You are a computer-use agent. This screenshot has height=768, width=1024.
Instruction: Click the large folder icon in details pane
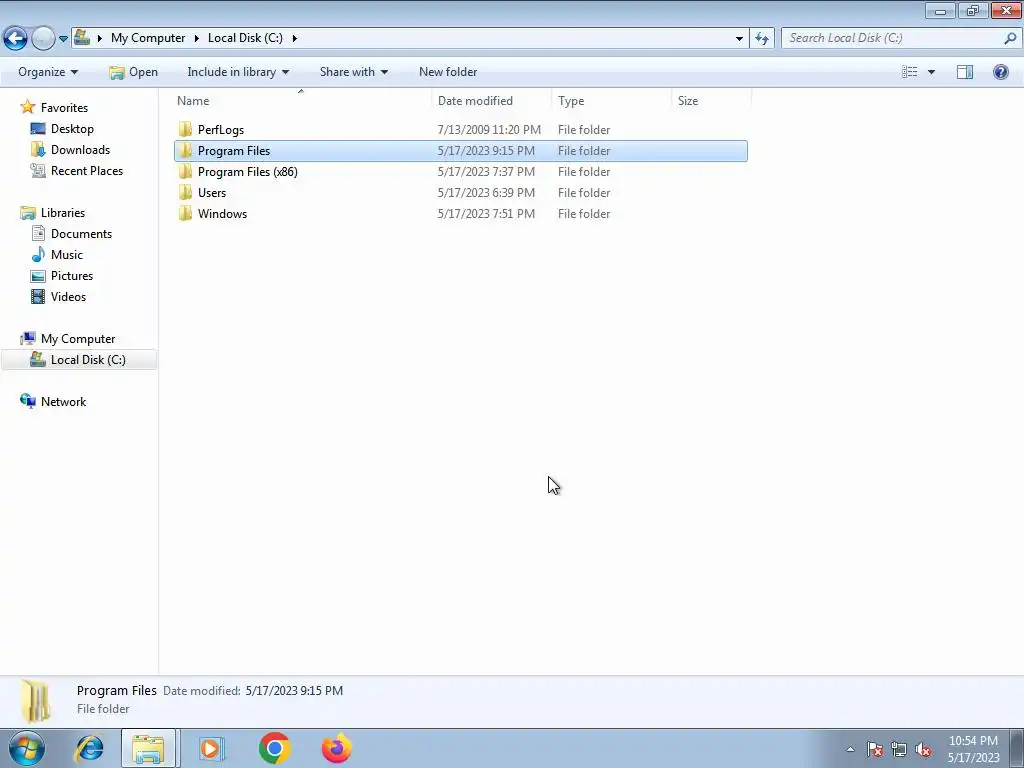(36, 701)
